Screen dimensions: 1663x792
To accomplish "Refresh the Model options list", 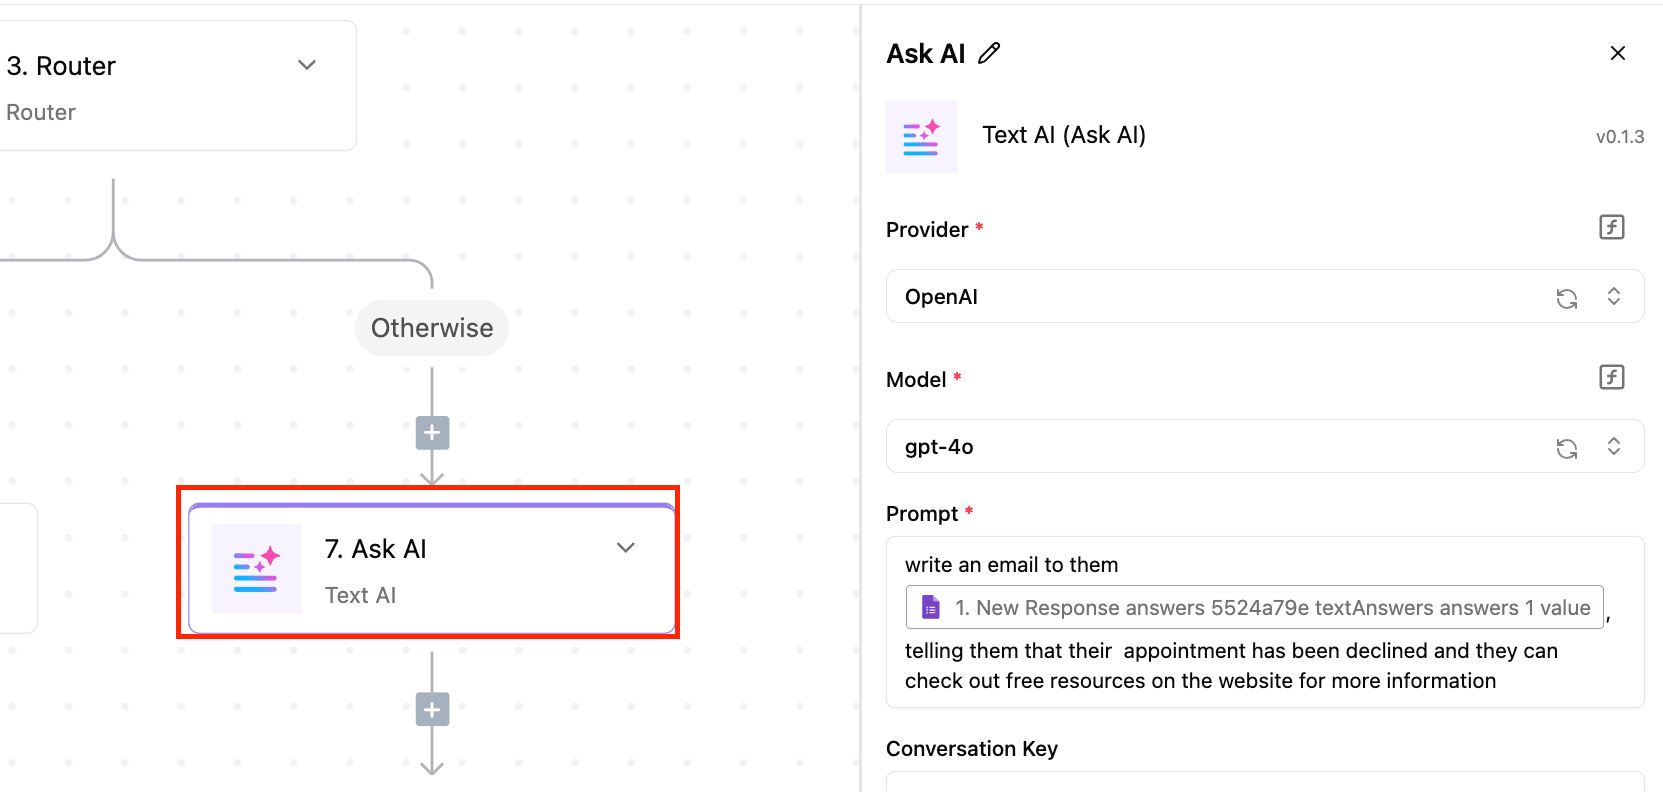I will (x=1566, y=448).
